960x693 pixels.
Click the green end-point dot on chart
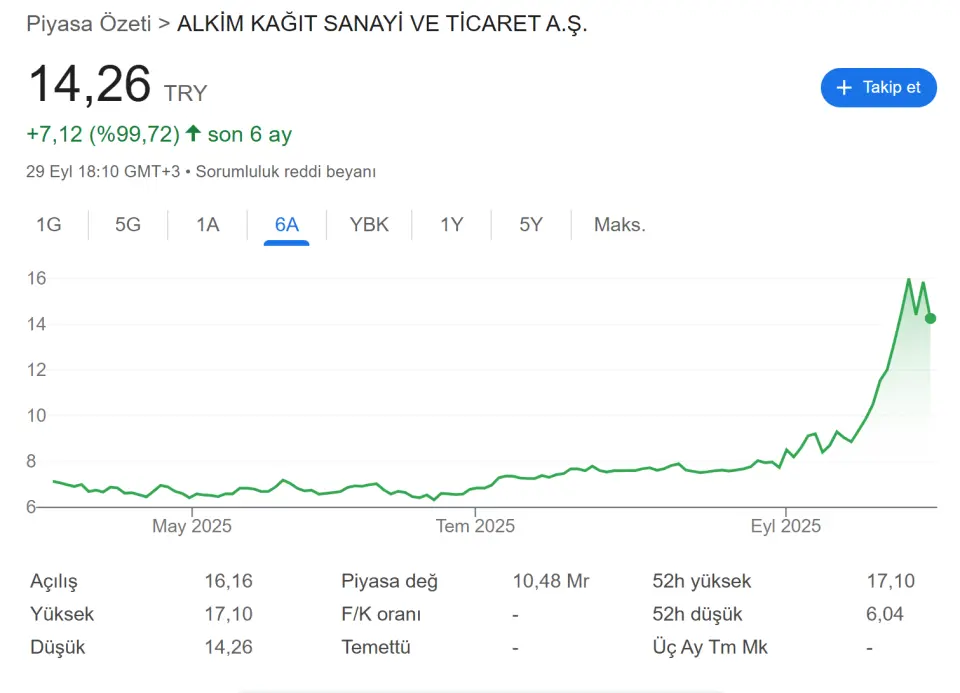(930, 318)
